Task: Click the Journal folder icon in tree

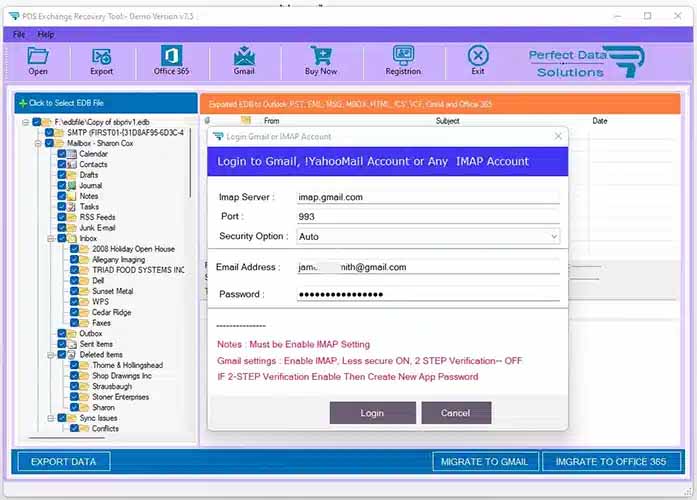Action: click(x=72, y=185)
